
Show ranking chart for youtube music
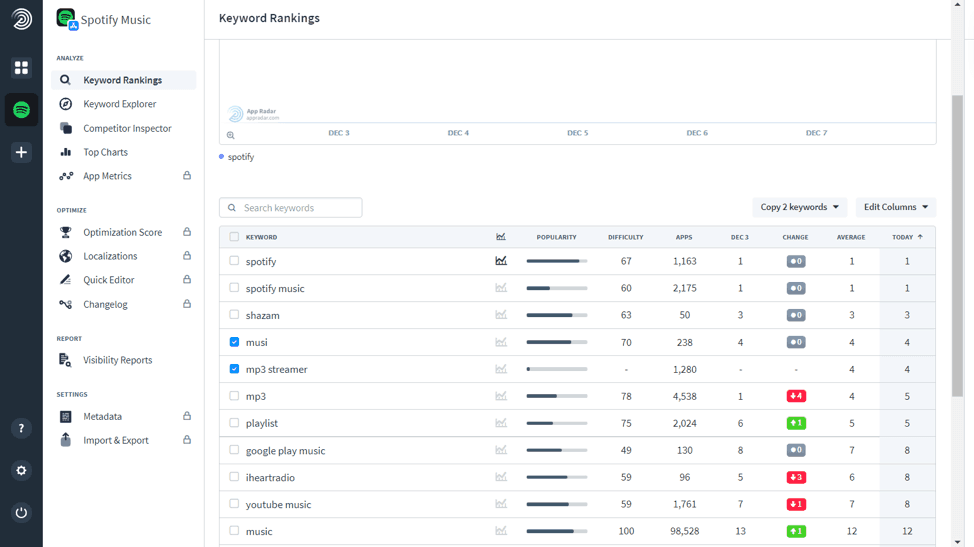click(501, 504)
